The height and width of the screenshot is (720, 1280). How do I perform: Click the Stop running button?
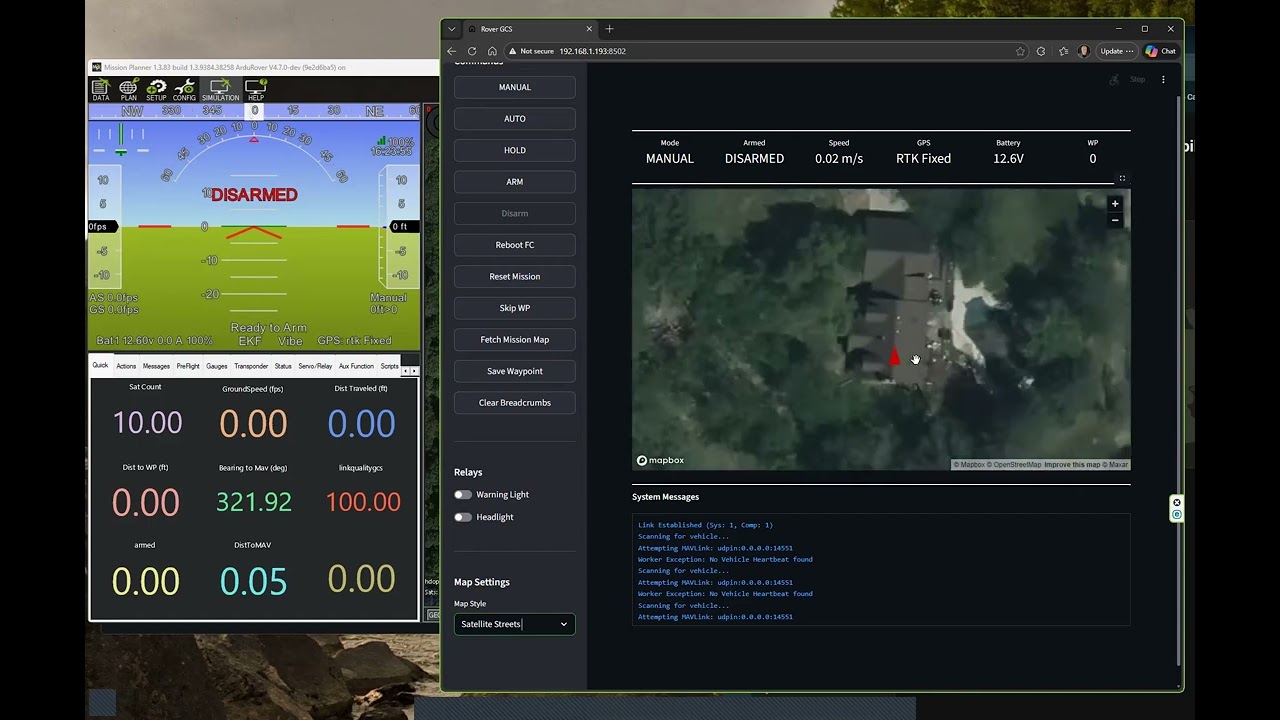[1137, 79]
